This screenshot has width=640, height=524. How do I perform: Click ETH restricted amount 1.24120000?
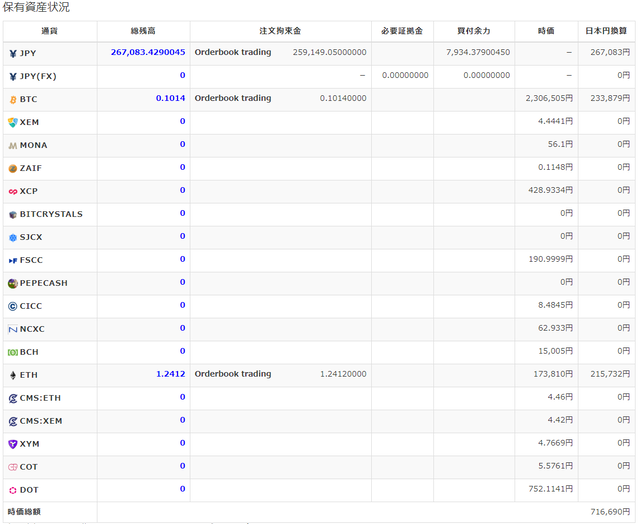tap(343, 374)
